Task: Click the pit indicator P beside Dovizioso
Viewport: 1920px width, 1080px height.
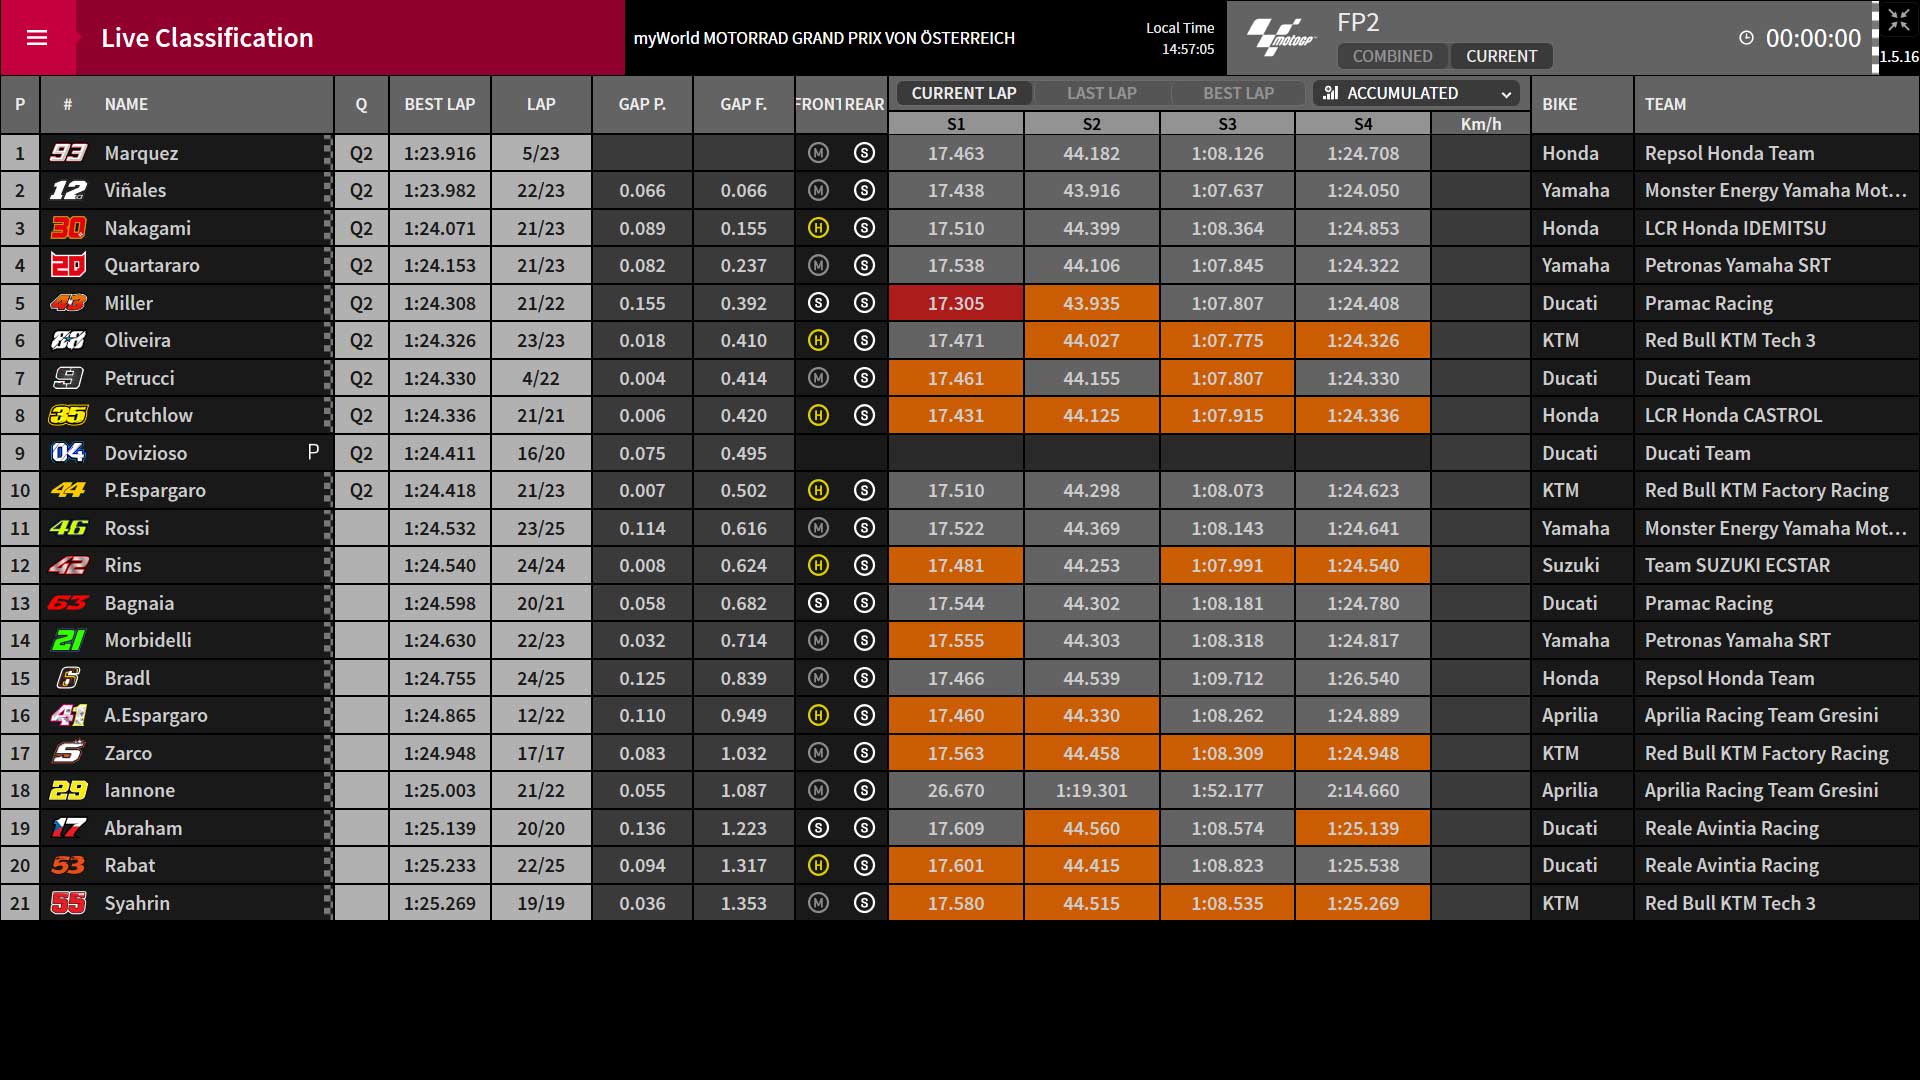Action: pos(313,452)
